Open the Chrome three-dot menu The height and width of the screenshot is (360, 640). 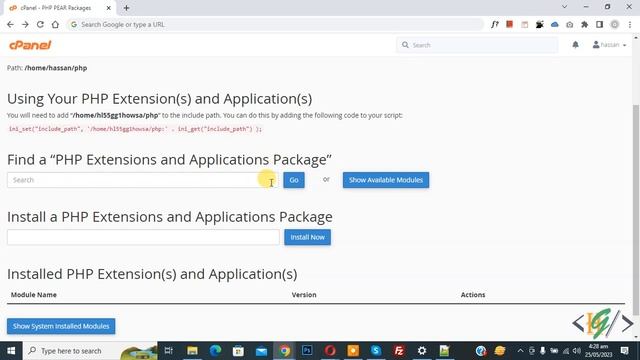pyautogui.click(x=630, y=24)
